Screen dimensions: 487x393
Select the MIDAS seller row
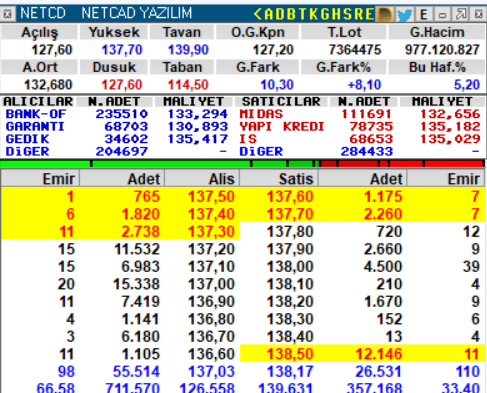(x=360, y=114)
